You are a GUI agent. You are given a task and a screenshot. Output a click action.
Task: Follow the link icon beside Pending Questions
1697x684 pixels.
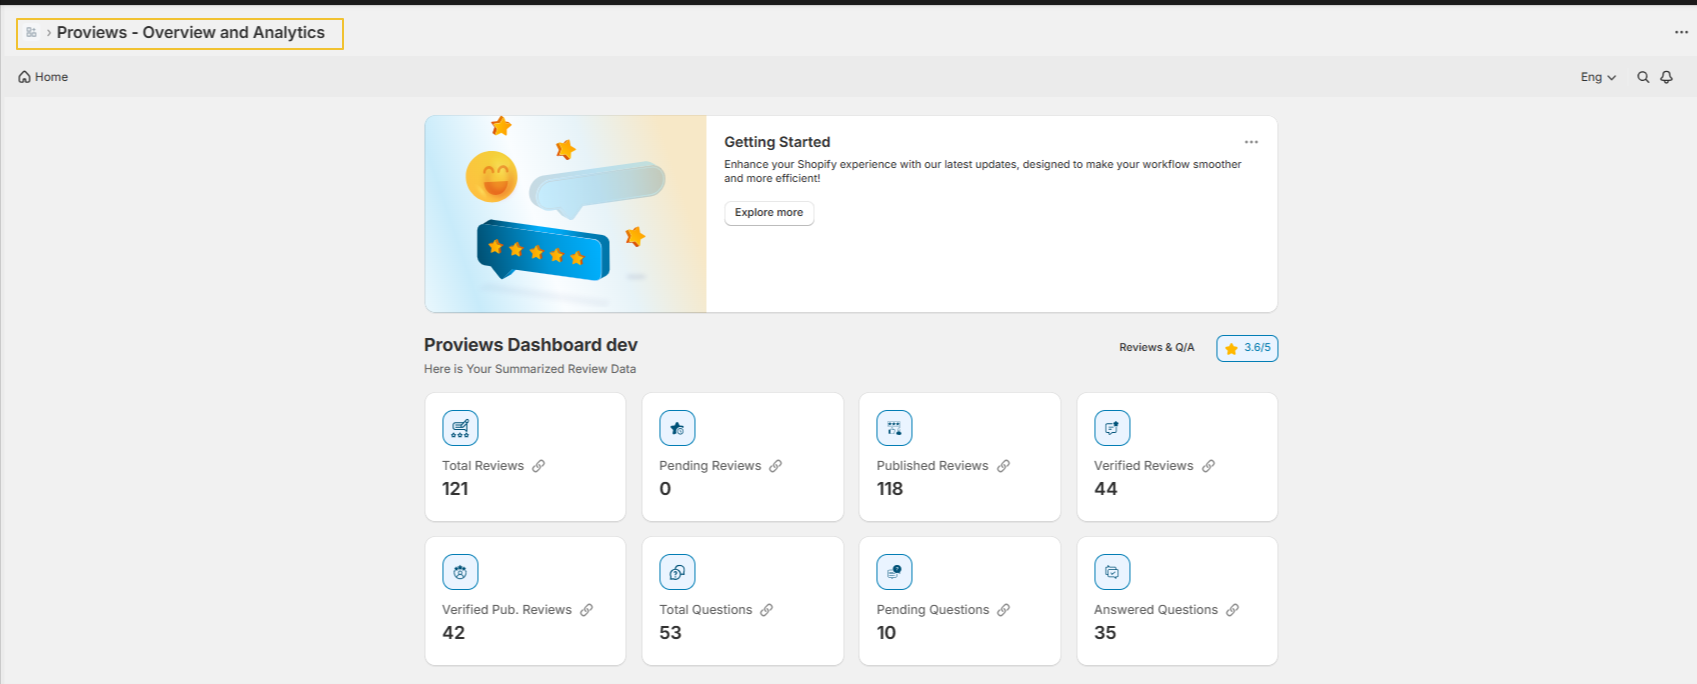click(x=1003, y=610)
